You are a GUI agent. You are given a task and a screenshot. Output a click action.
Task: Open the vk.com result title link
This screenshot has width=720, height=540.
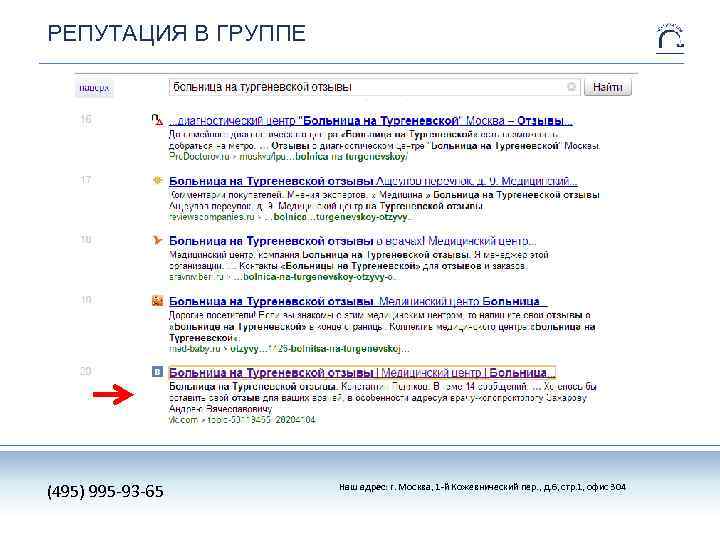point(362,372)
